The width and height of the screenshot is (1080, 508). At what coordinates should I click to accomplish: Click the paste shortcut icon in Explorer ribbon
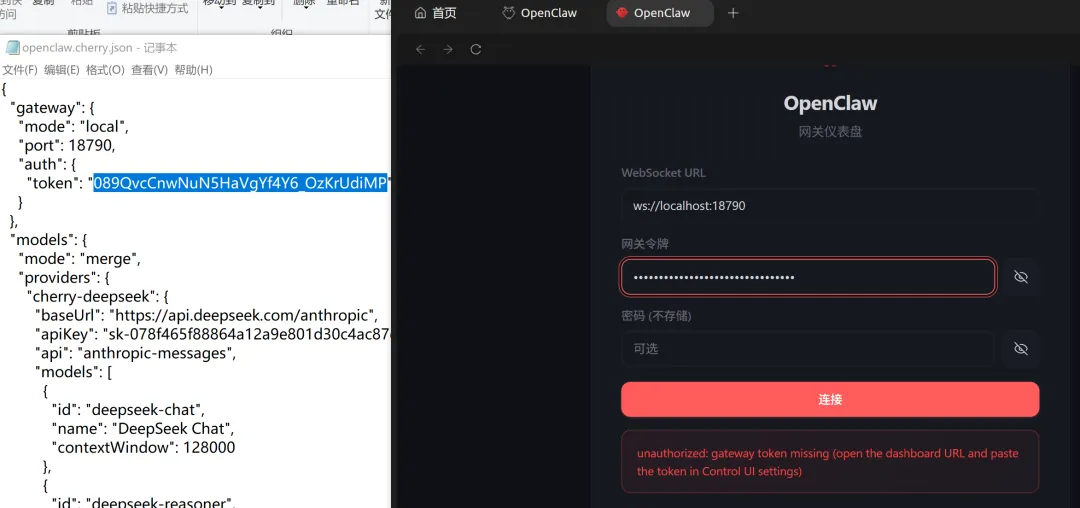(x=112, y=8)
